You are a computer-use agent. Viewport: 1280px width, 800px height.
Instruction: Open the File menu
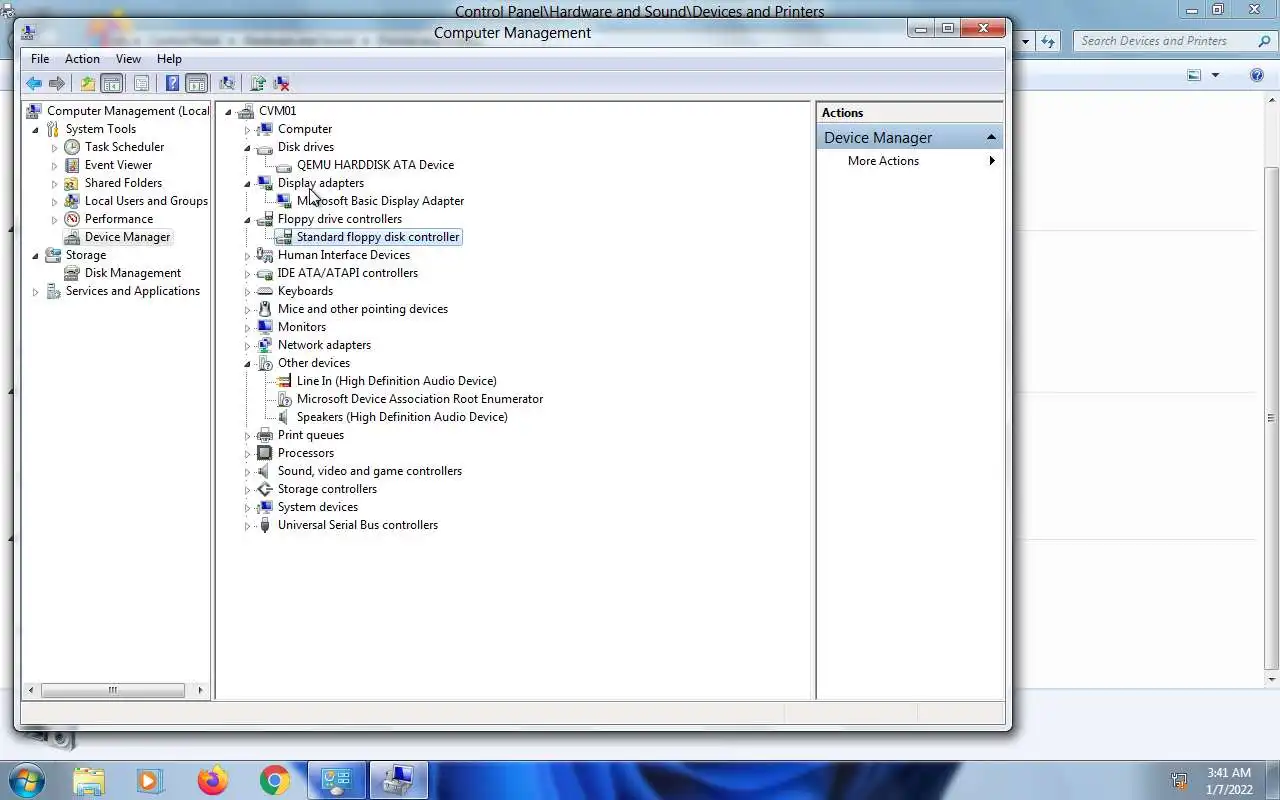(x=40, y=59)
